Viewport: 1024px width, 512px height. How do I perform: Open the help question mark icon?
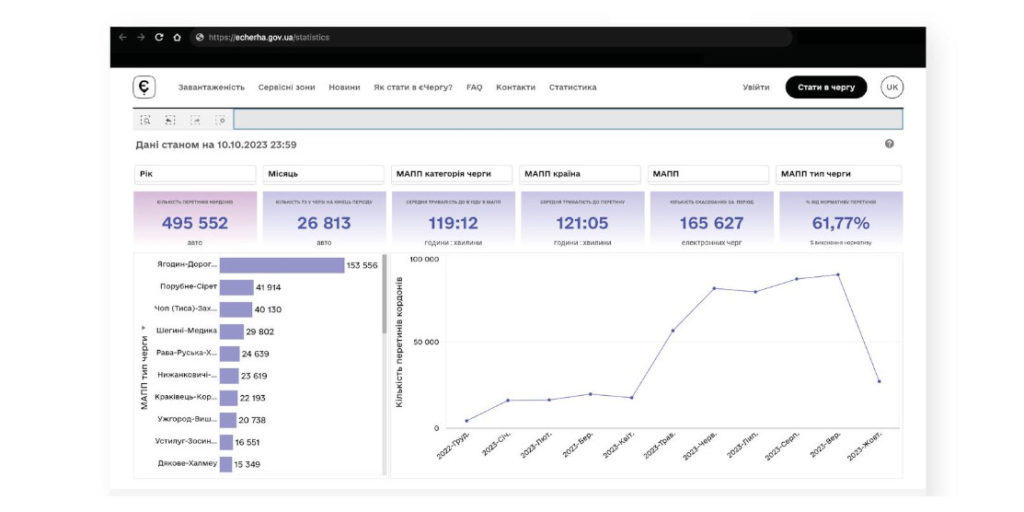(889, 144)
